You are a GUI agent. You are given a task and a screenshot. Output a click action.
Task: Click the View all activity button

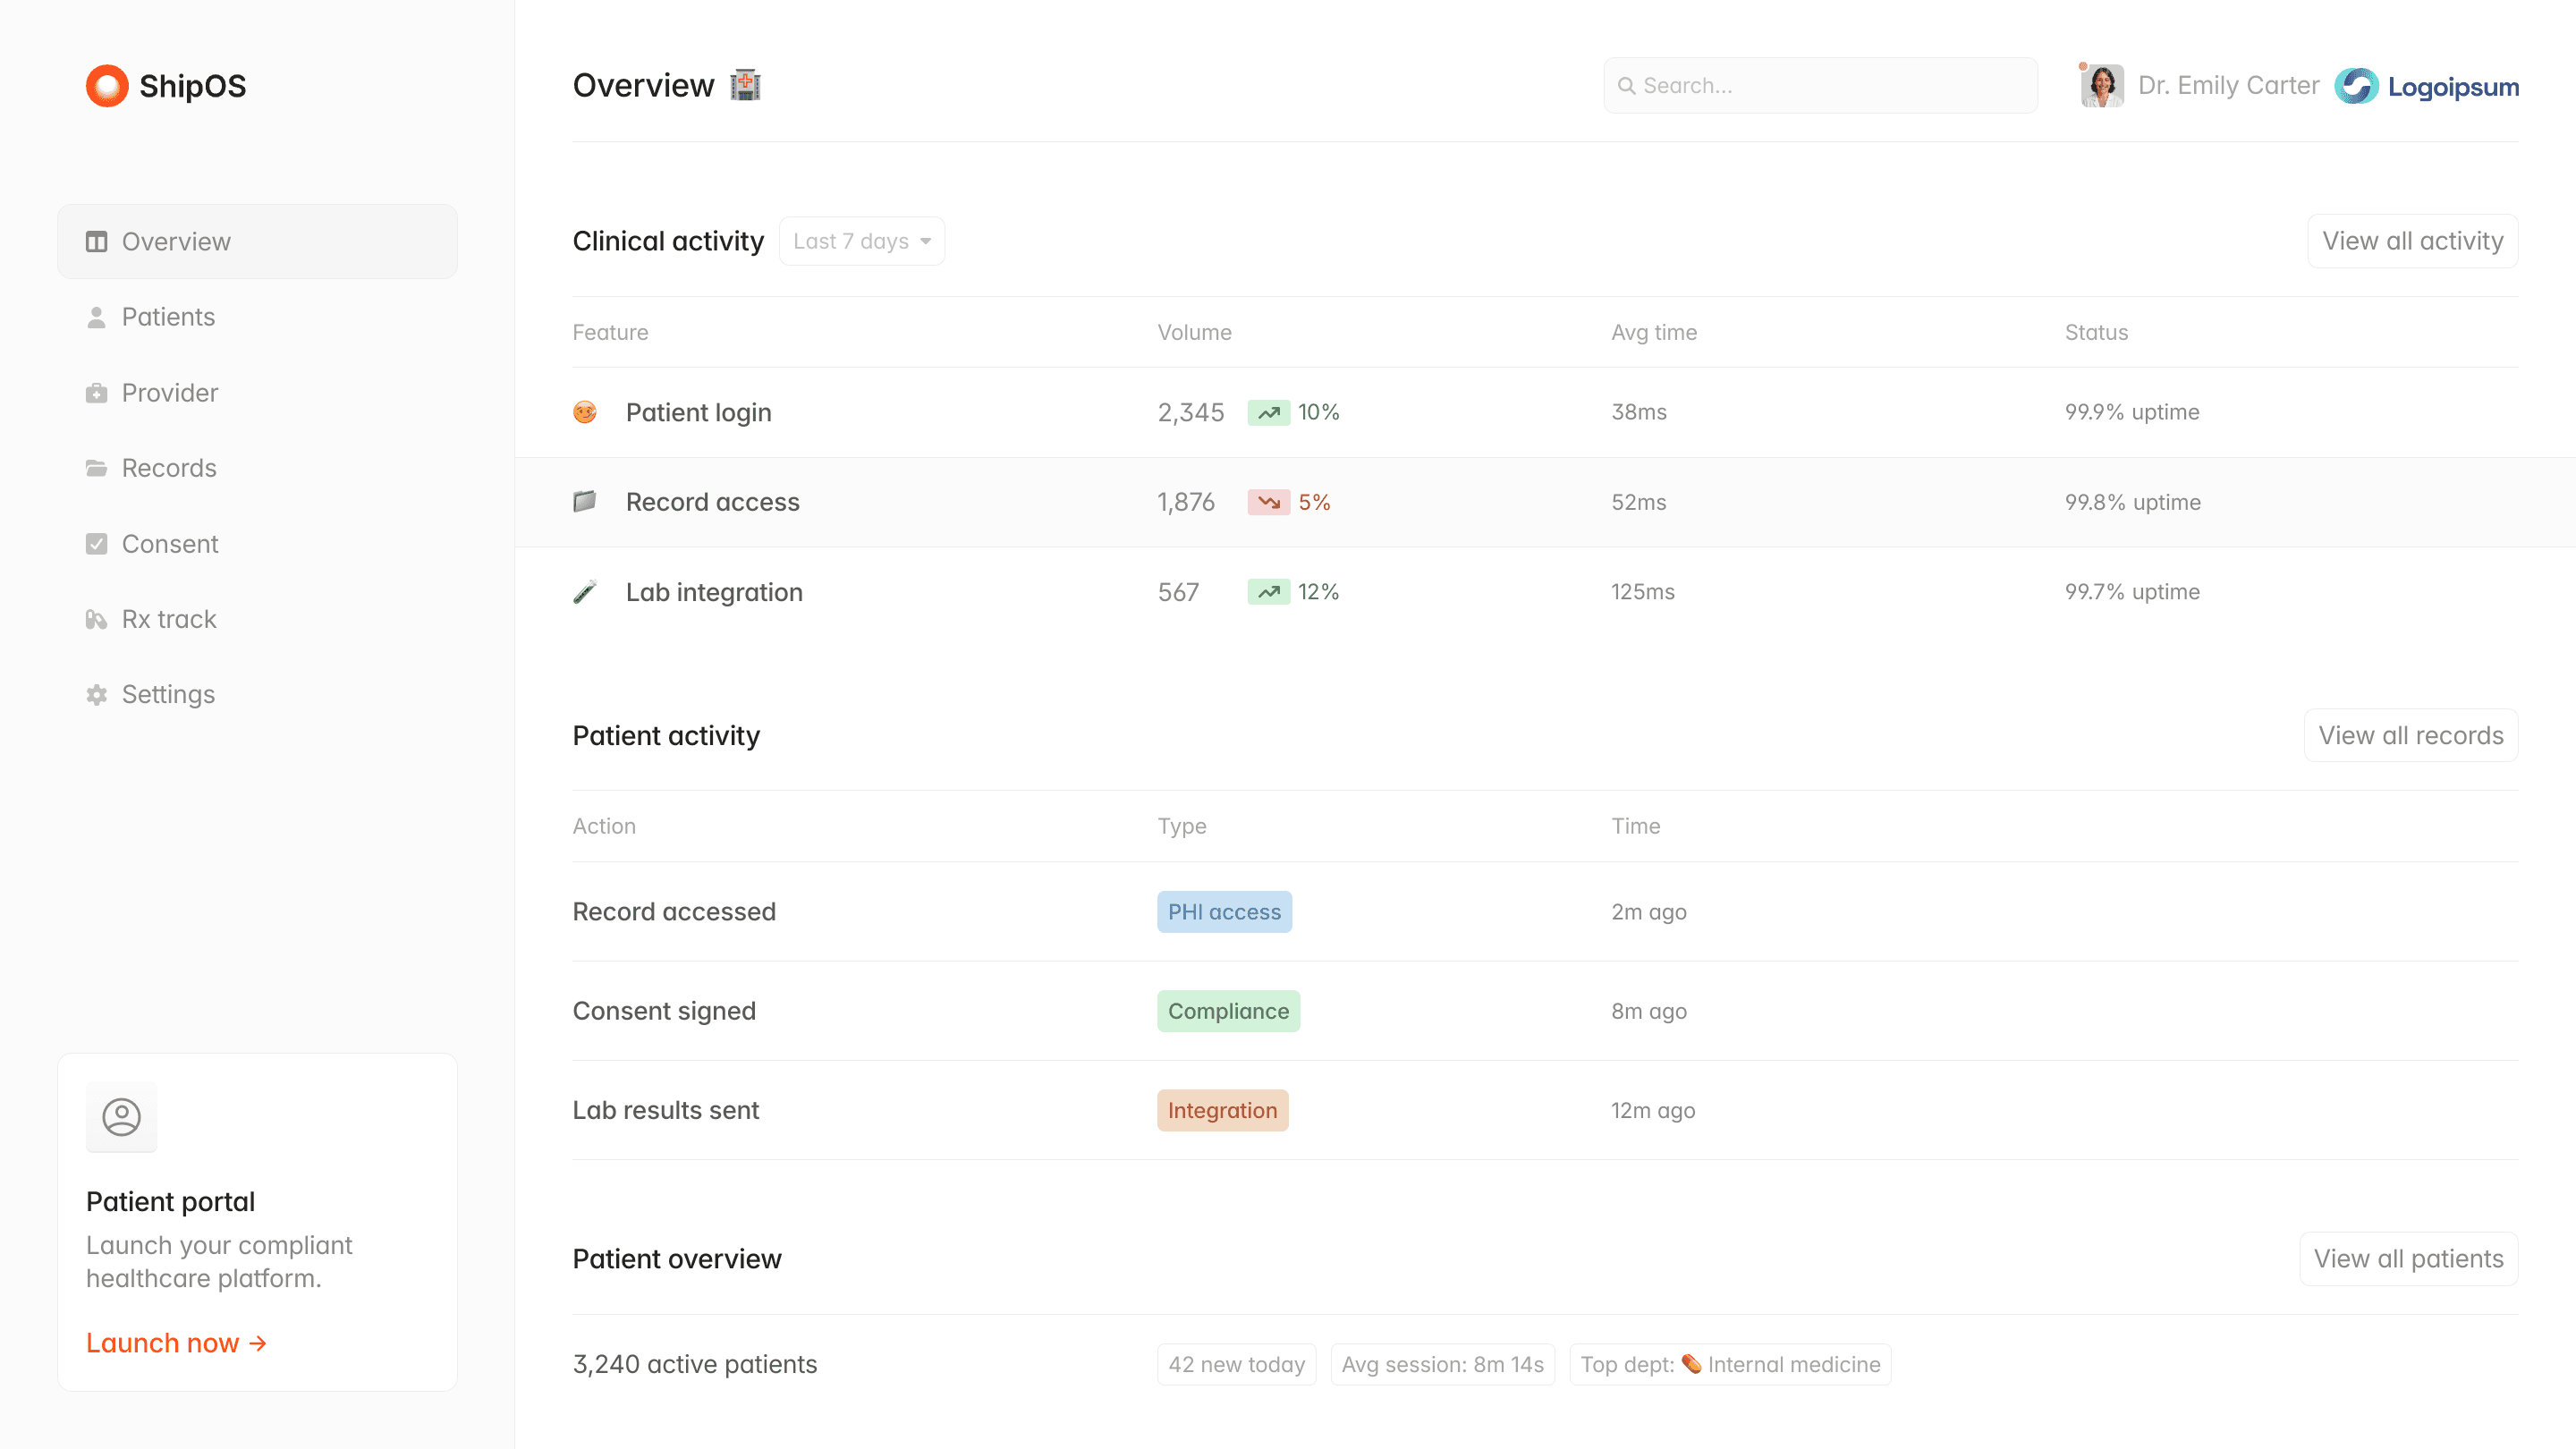(x=2412, y=240)
